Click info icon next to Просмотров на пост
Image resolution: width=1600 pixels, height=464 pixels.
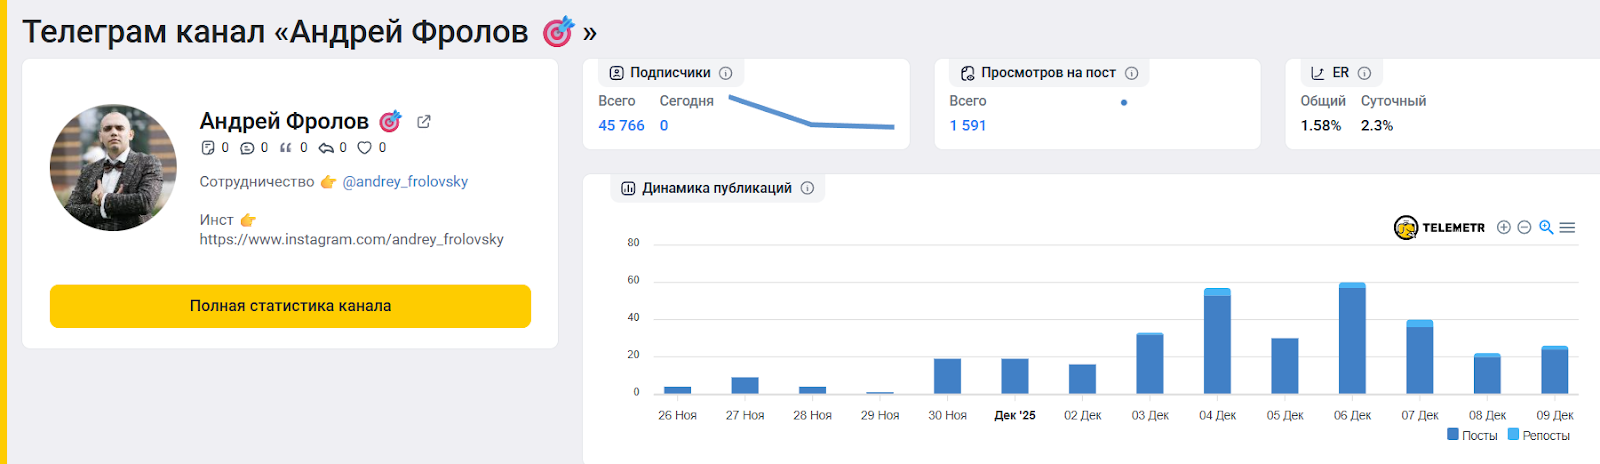click(1132, 73)
